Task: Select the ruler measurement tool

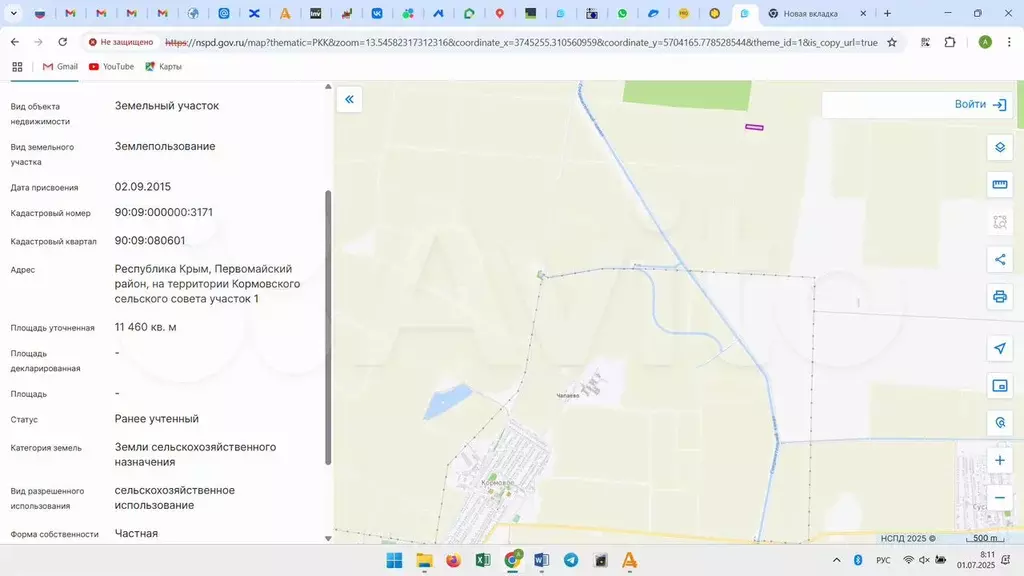Action: point(1000,185)
